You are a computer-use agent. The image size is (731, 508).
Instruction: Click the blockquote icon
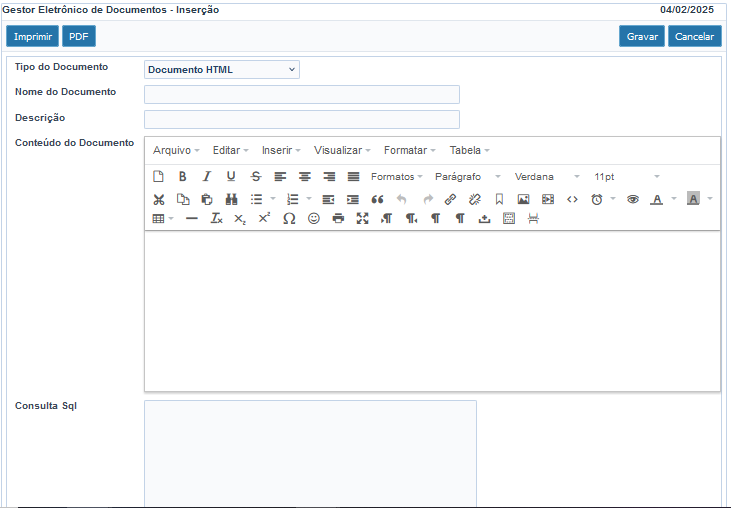[x=377, y=199]
